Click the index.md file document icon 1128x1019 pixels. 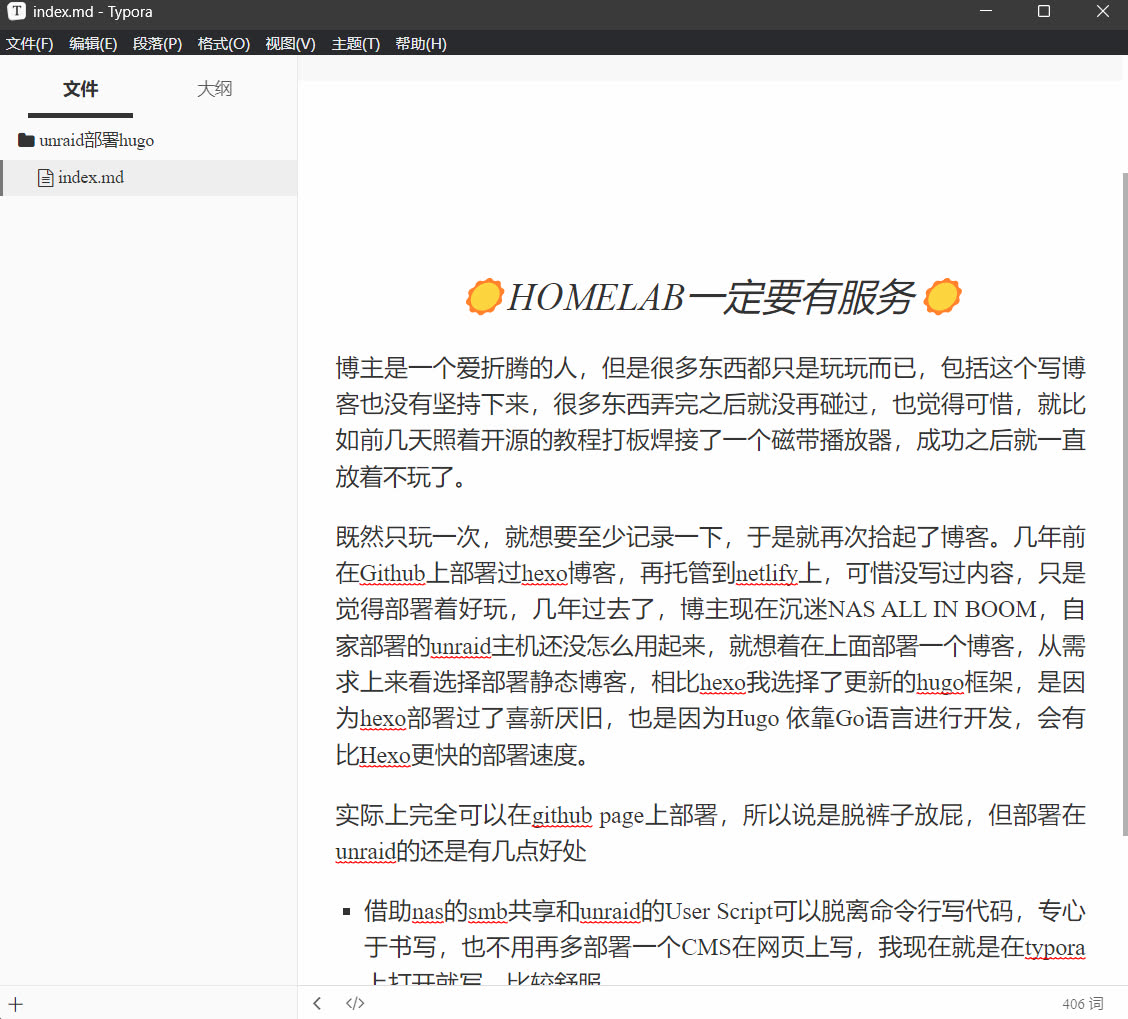45,178
